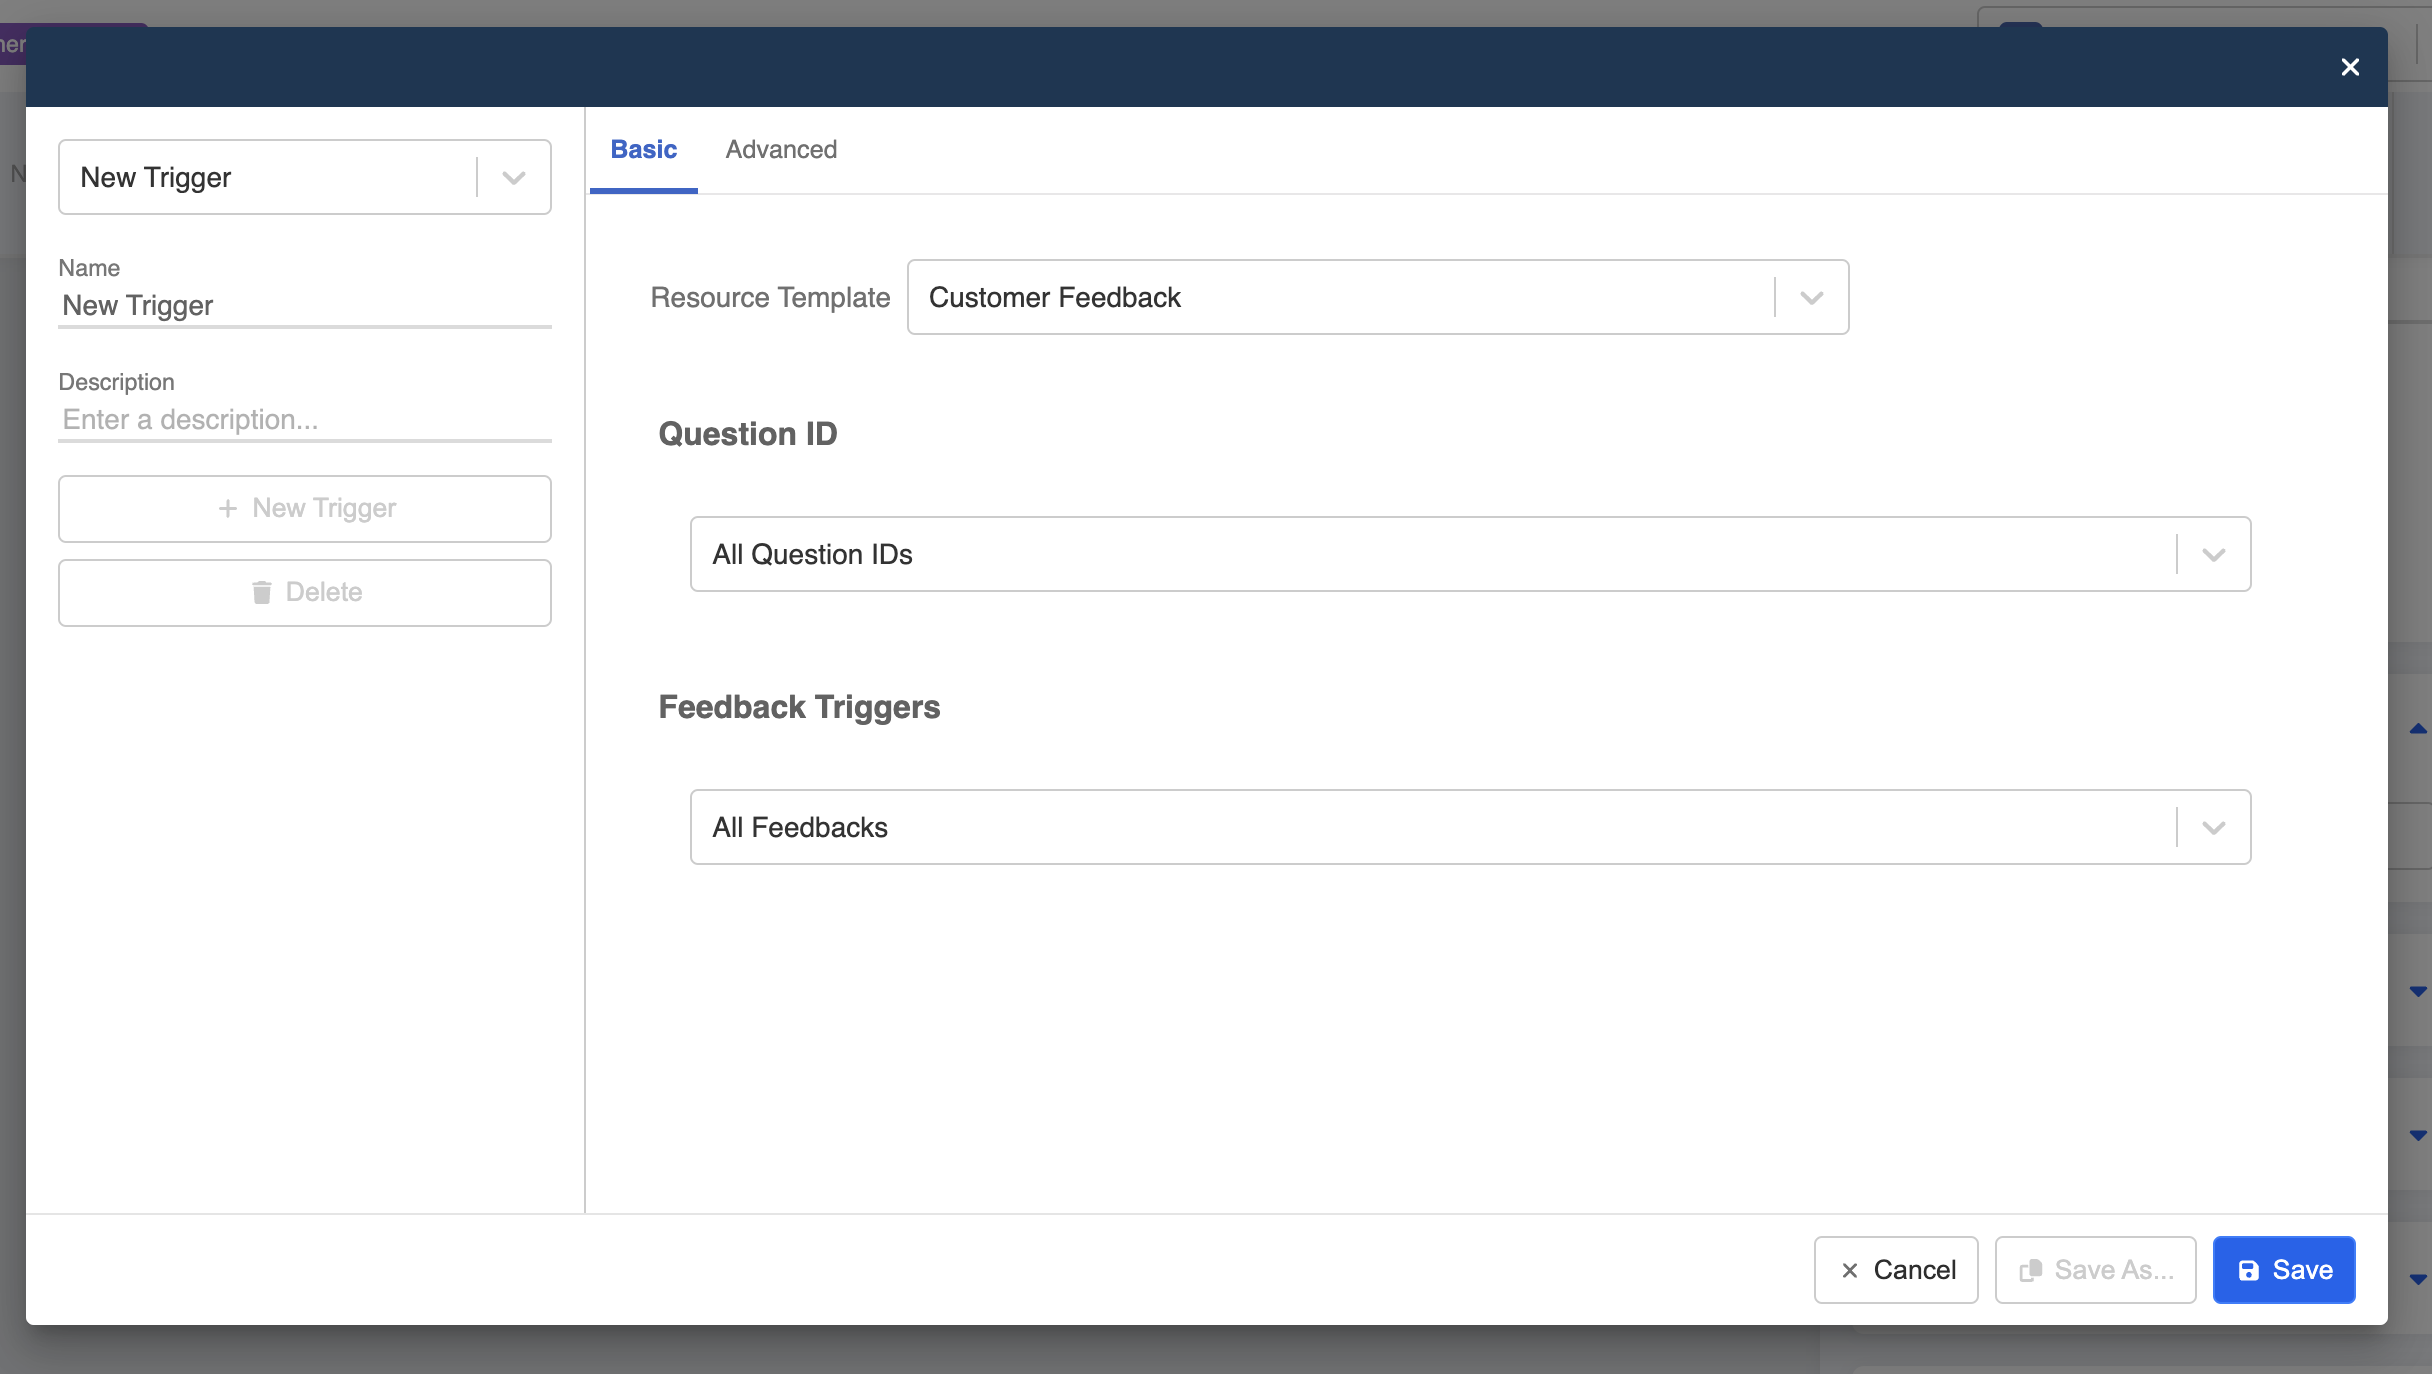Click the X icon on Cancel button
This screenshot has width=2432, height=1374.
1850,1270
